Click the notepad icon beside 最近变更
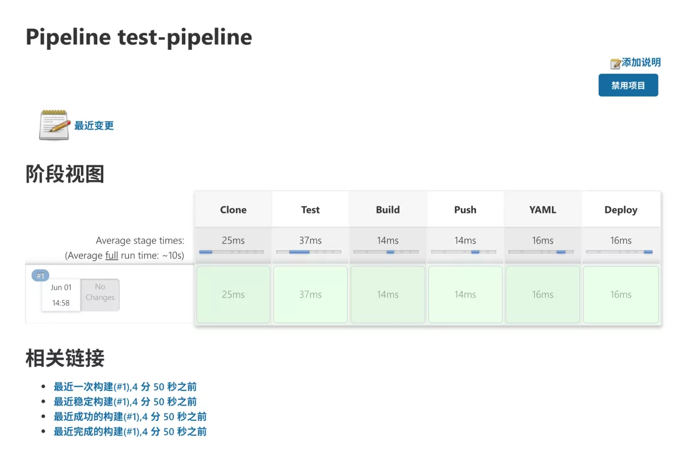This screenshot has height=450, width=685. [x=54, y=125]
